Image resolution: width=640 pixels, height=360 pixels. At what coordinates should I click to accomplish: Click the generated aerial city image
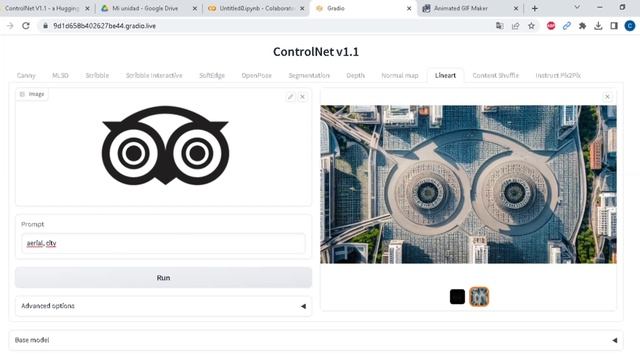468,184
